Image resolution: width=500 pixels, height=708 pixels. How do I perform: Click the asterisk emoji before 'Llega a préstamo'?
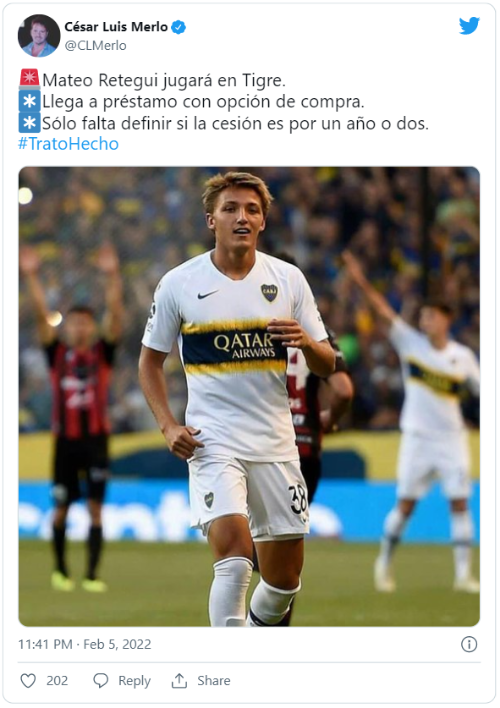pos(29,101)
